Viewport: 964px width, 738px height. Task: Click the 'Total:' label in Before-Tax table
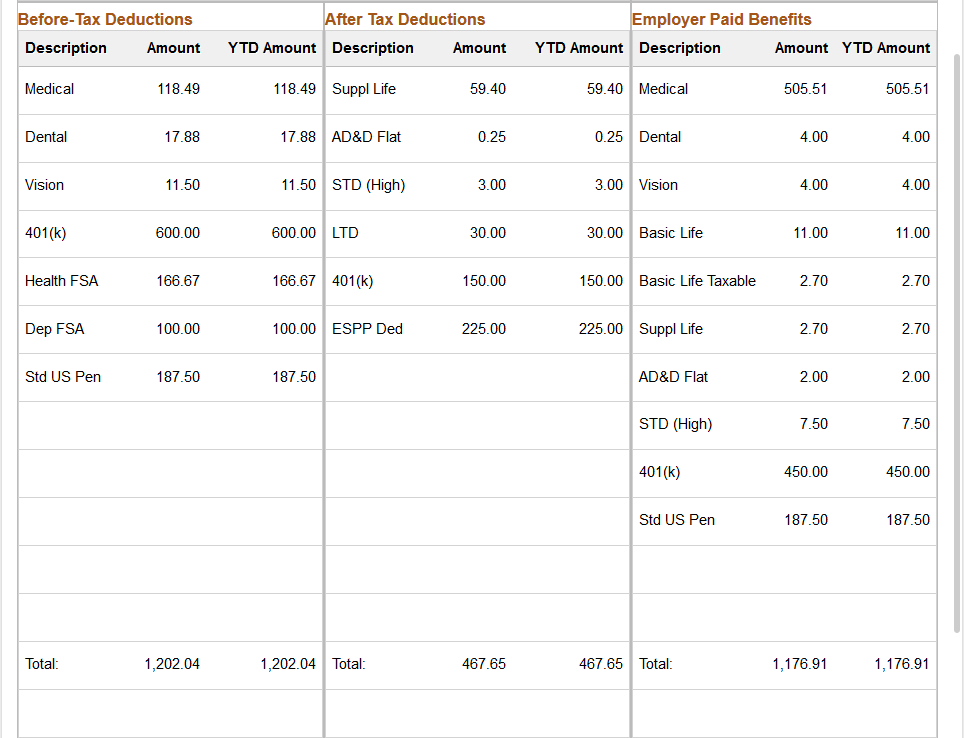click(x=42, y=664)
